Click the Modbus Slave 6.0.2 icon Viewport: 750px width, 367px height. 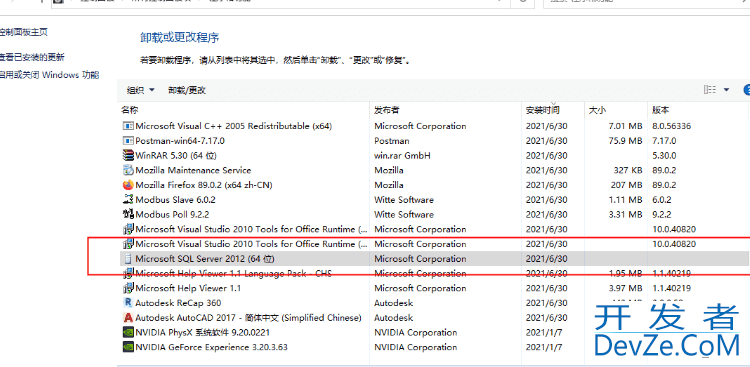pos(128,200)
